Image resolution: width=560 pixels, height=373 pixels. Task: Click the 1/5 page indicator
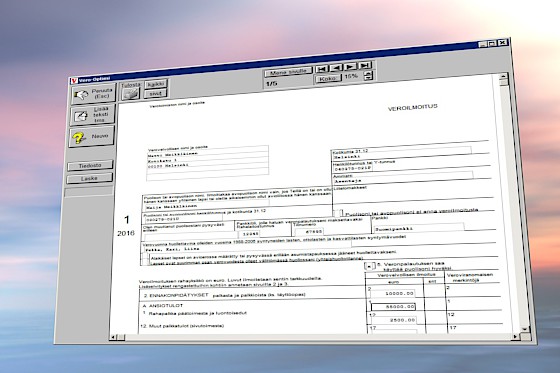271,84
